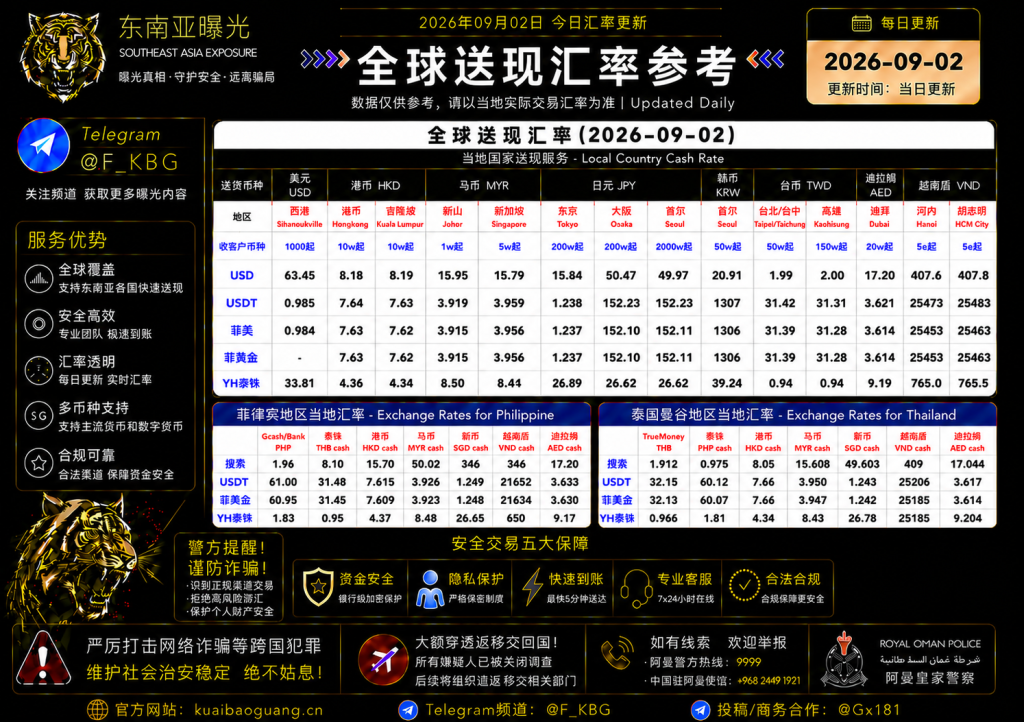Click the 隐私保护 person icon
1024x722 pixels.
[x=430, y=589]
